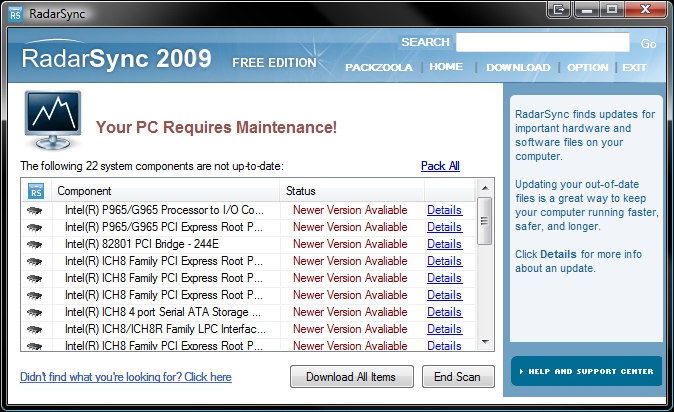
Task: Select the Intel(R) P965/G965 Processor to I/O row
Action: [x=248, y=210]
